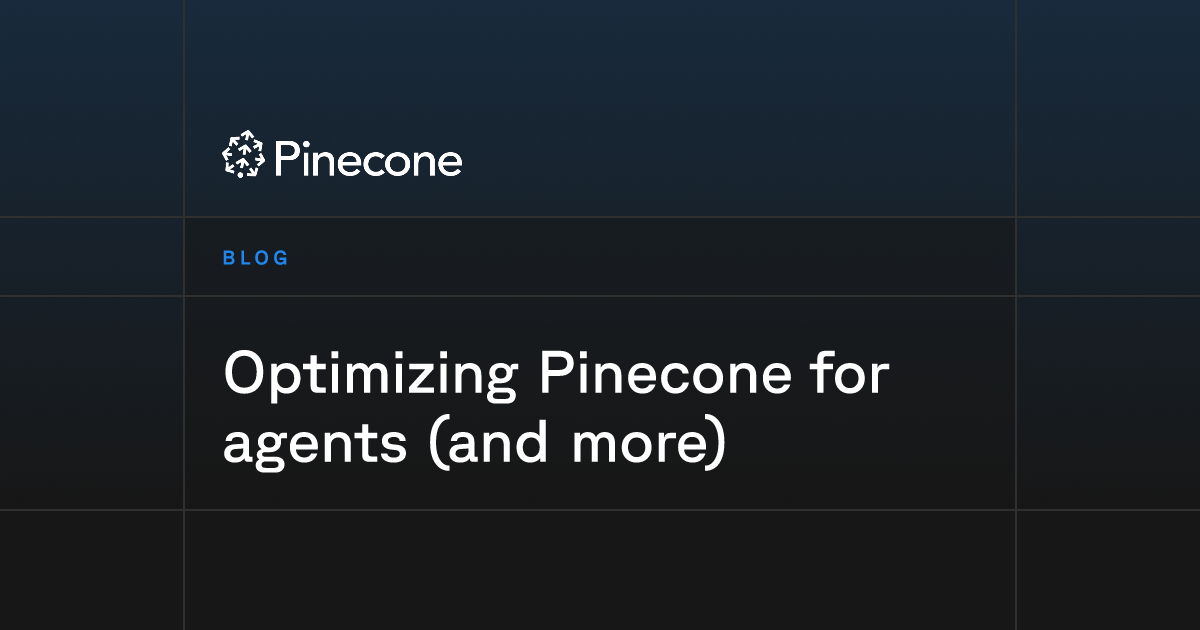Click the blank margin cell left of BLOG
This screenshot has width=1200, height=630.
coord(91,257)
